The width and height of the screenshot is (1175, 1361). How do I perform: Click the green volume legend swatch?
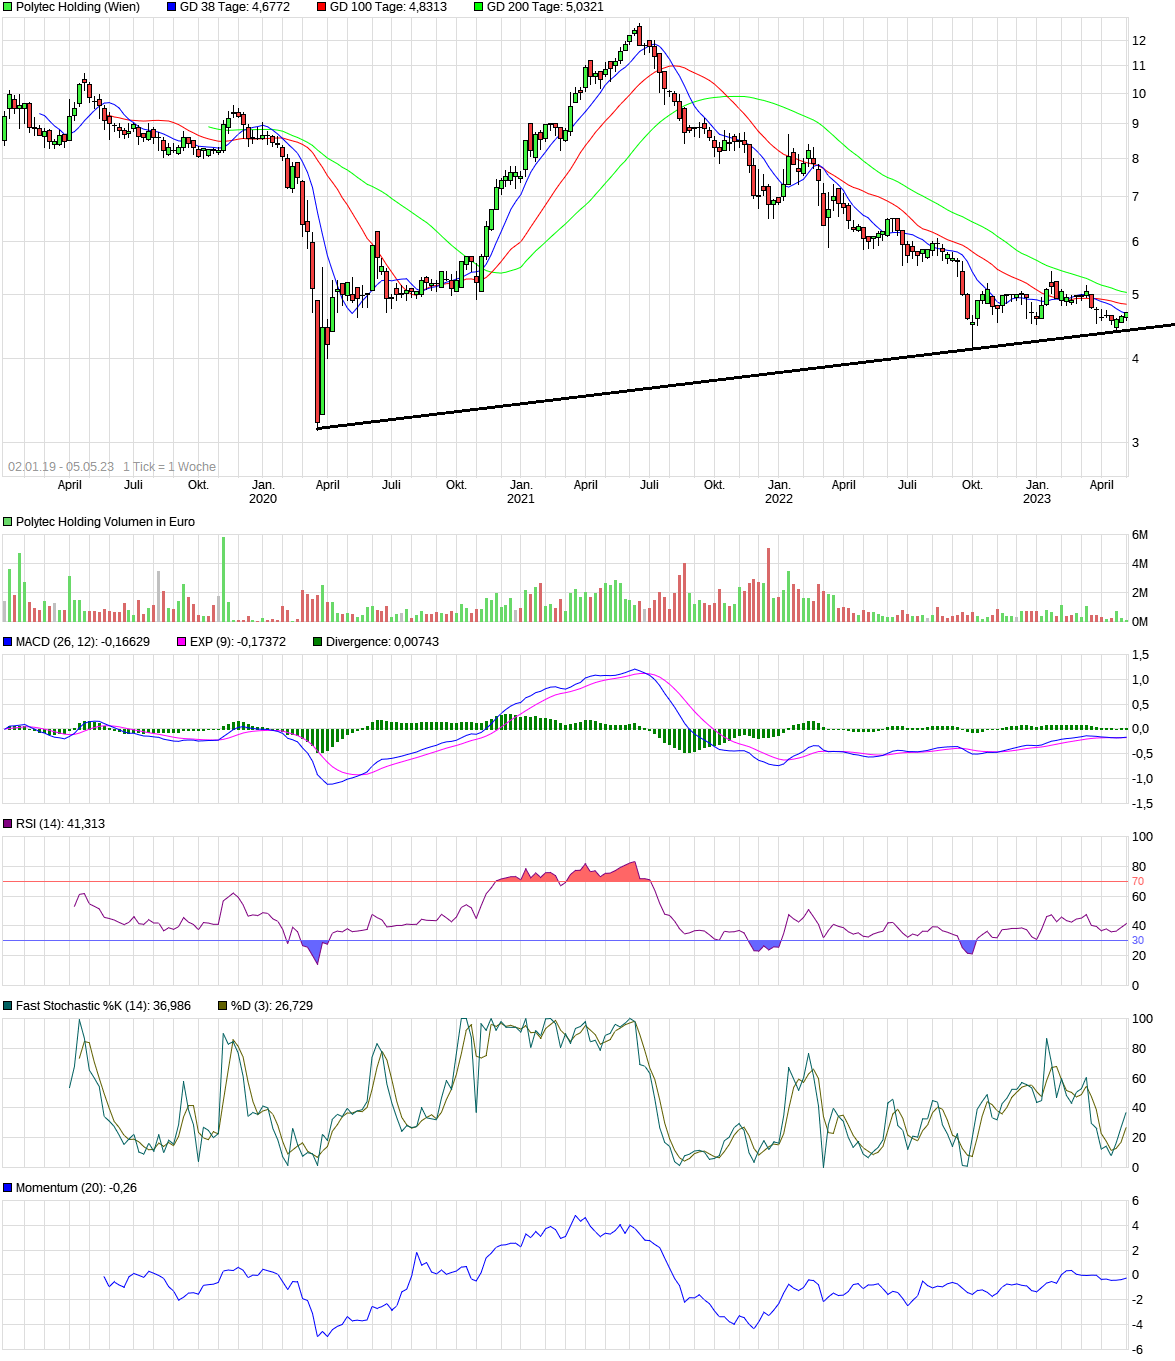coord(8,522)
